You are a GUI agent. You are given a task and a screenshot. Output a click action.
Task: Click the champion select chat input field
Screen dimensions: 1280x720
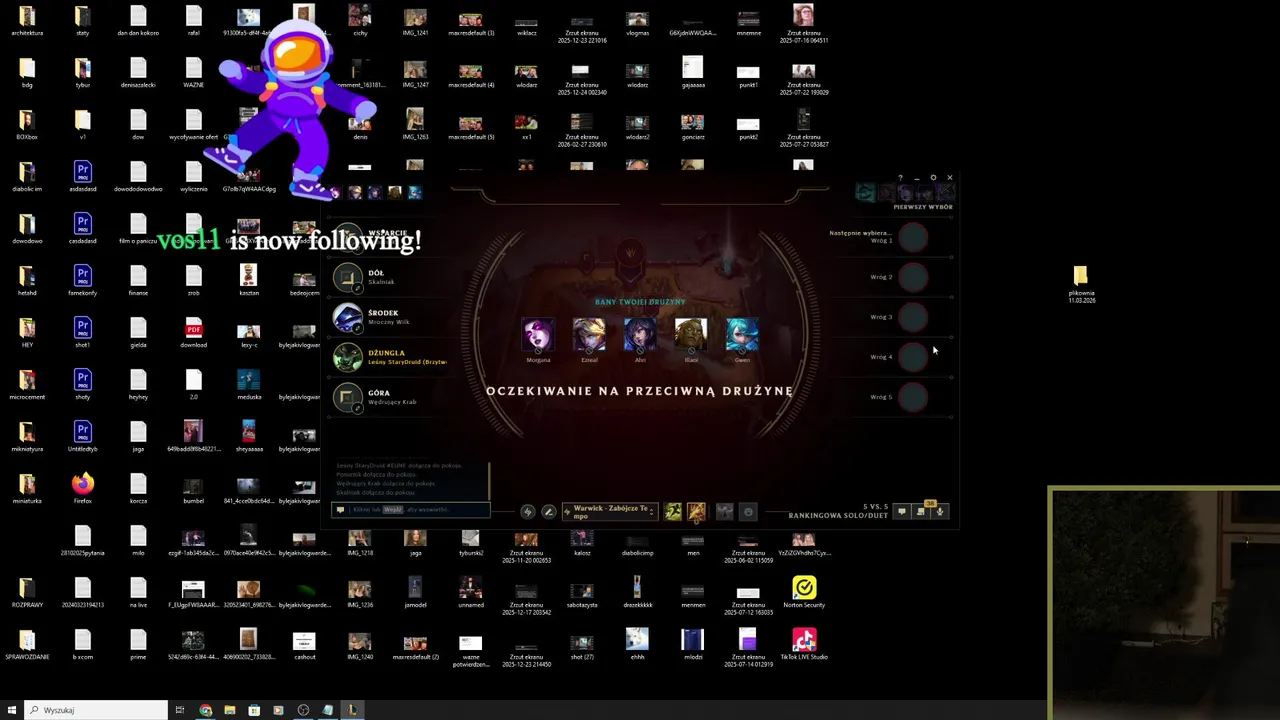pos(411,510)
